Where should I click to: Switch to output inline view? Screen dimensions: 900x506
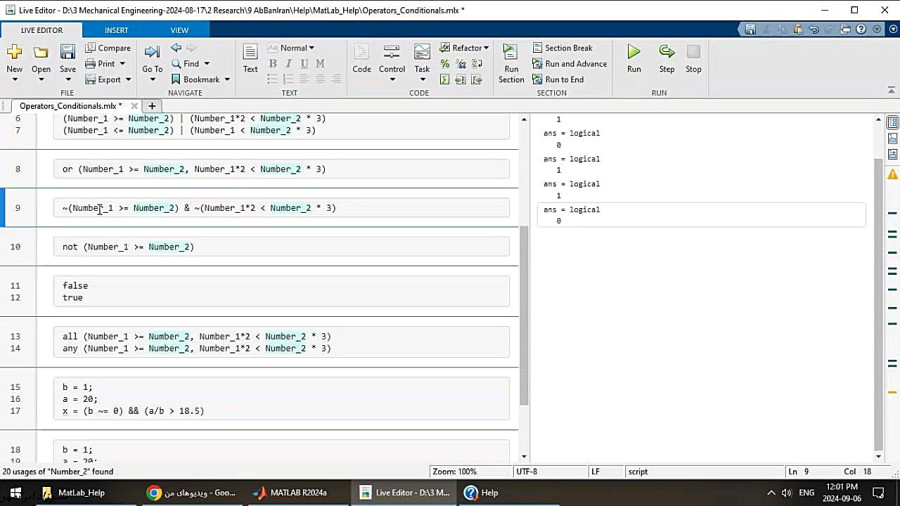[893, 138]
